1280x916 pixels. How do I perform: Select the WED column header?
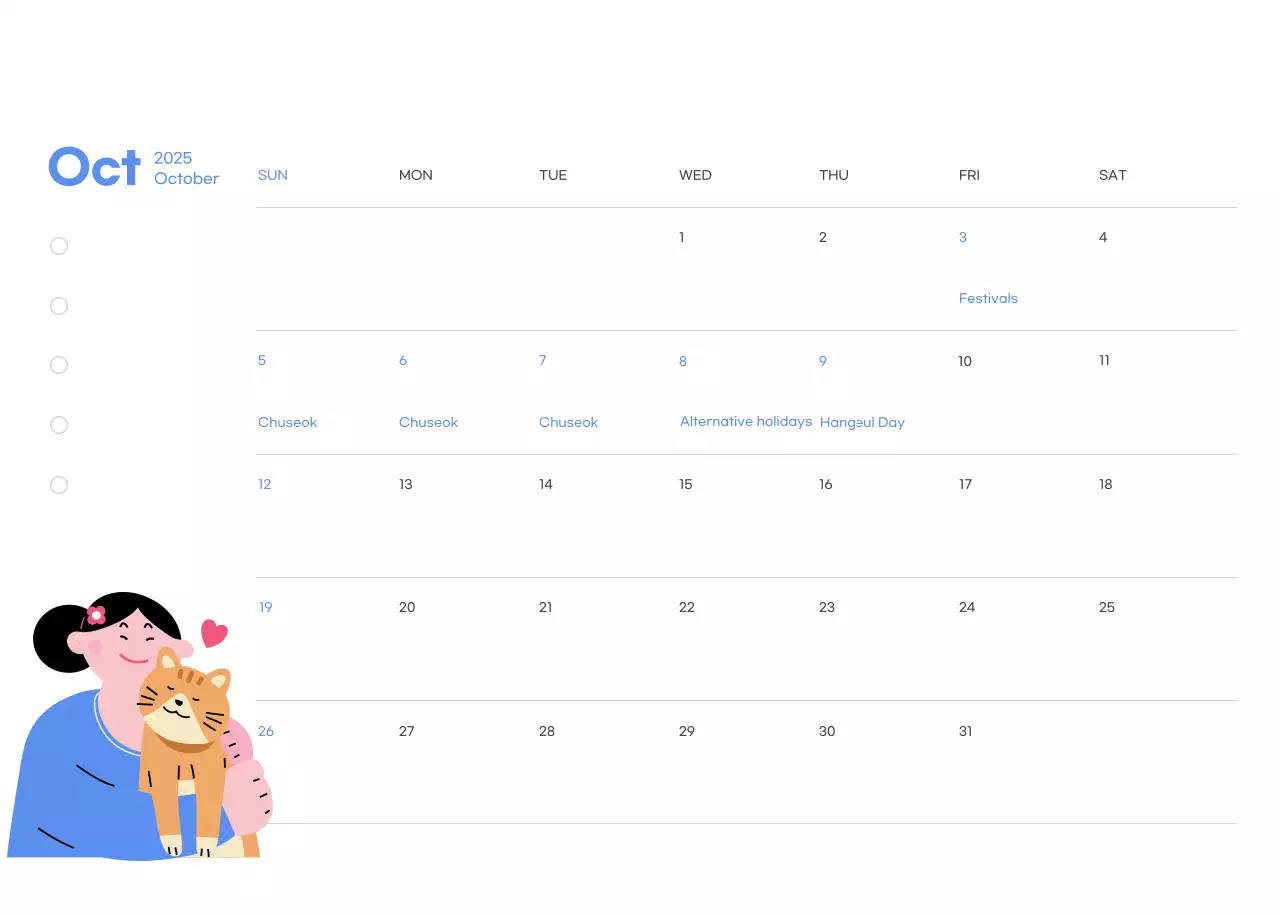[695, 175]
